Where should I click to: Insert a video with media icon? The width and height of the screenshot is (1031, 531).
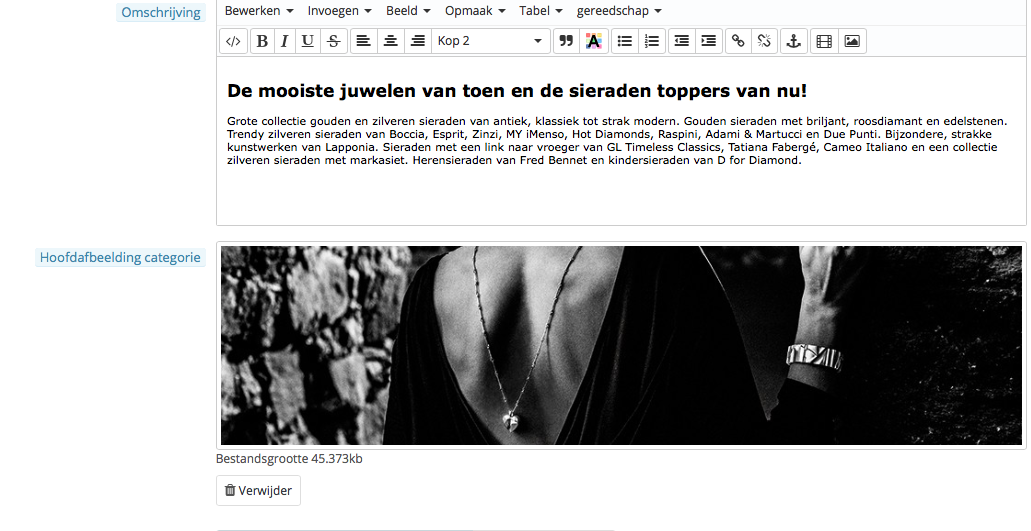(x=824, y=41)
